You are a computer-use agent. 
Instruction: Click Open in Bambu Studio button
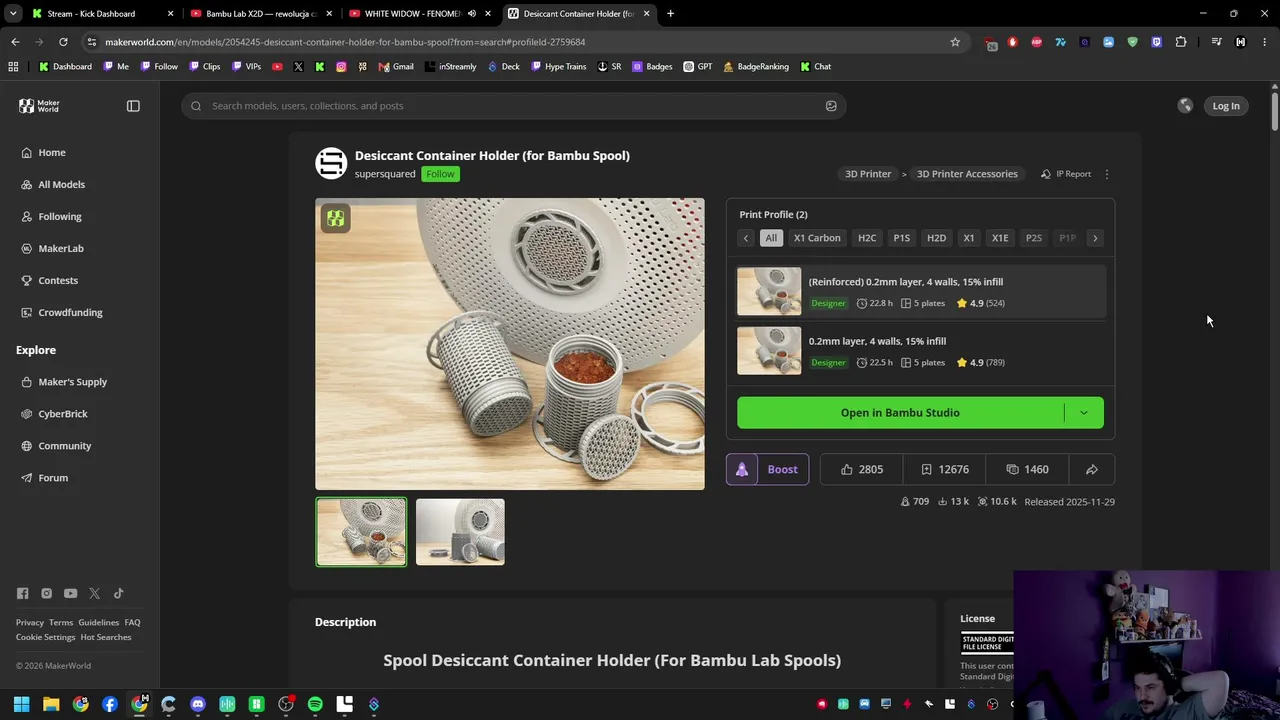coord(900,413)
